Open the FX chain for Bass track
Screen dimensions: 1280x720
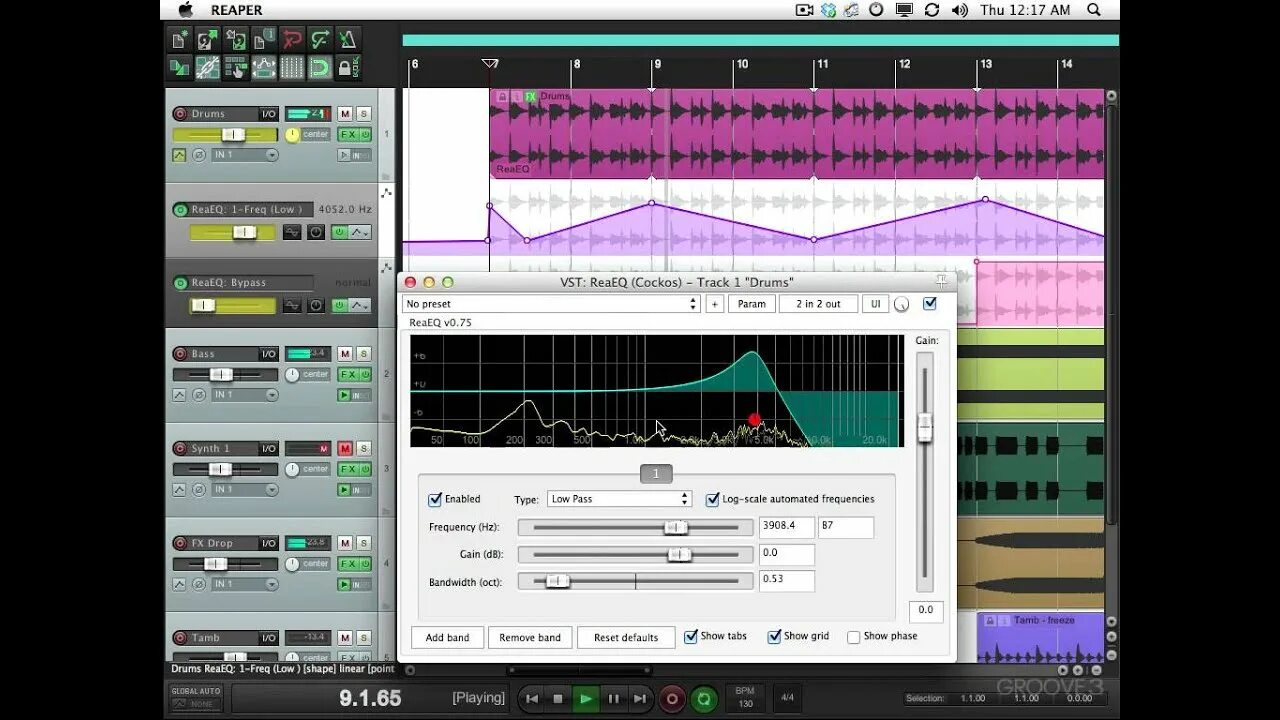(x=347, y=374)
